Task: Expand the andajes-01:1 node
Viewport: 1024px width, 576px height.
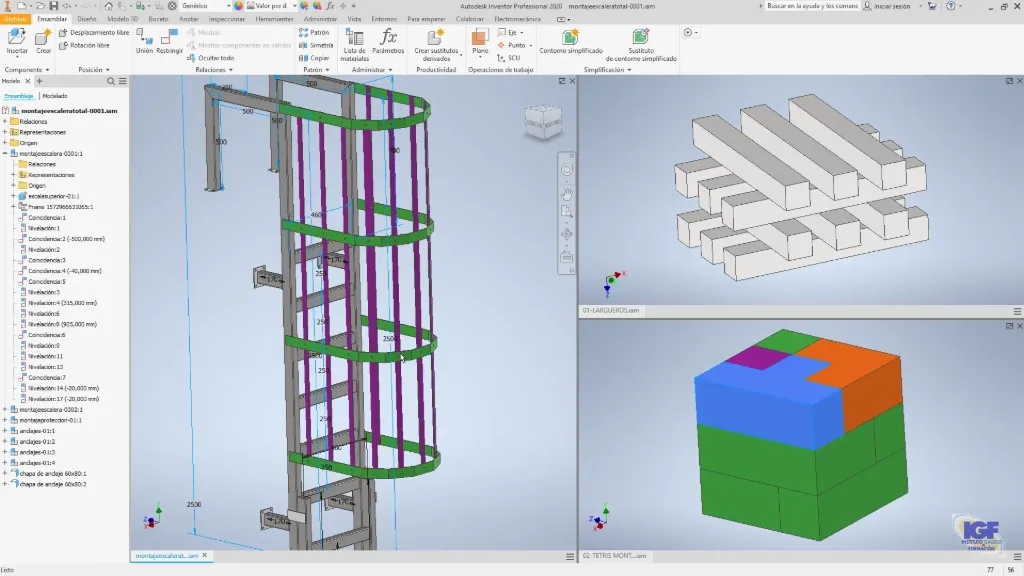Action: [5, 431]
